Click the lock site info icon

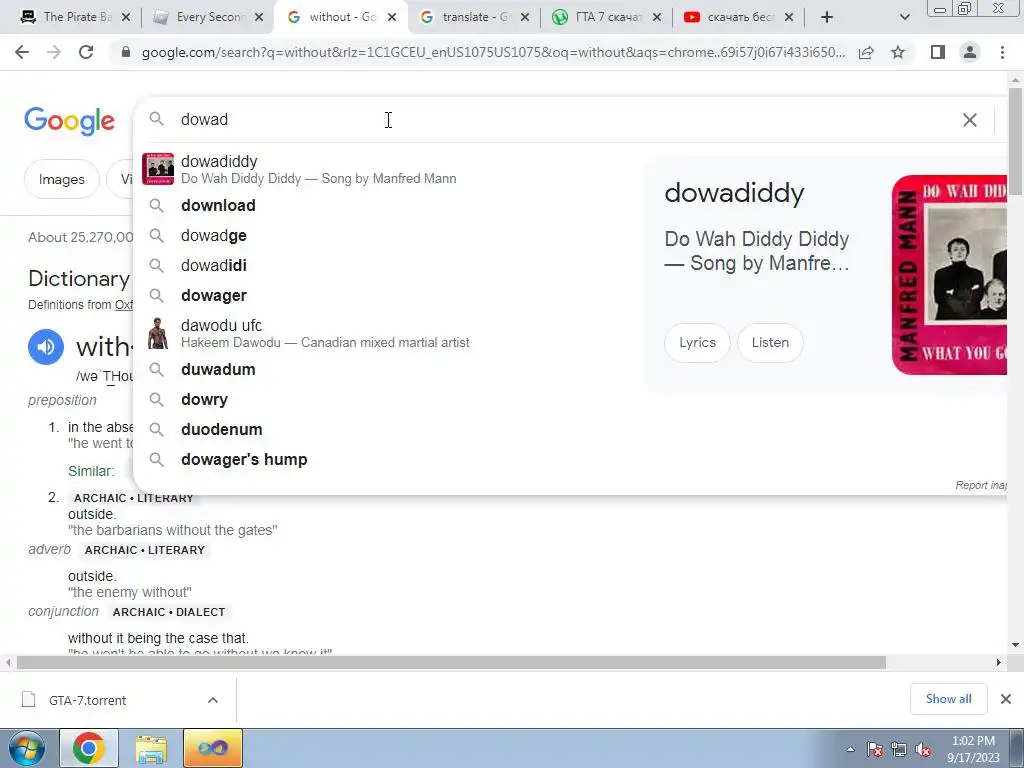[126, 52]
